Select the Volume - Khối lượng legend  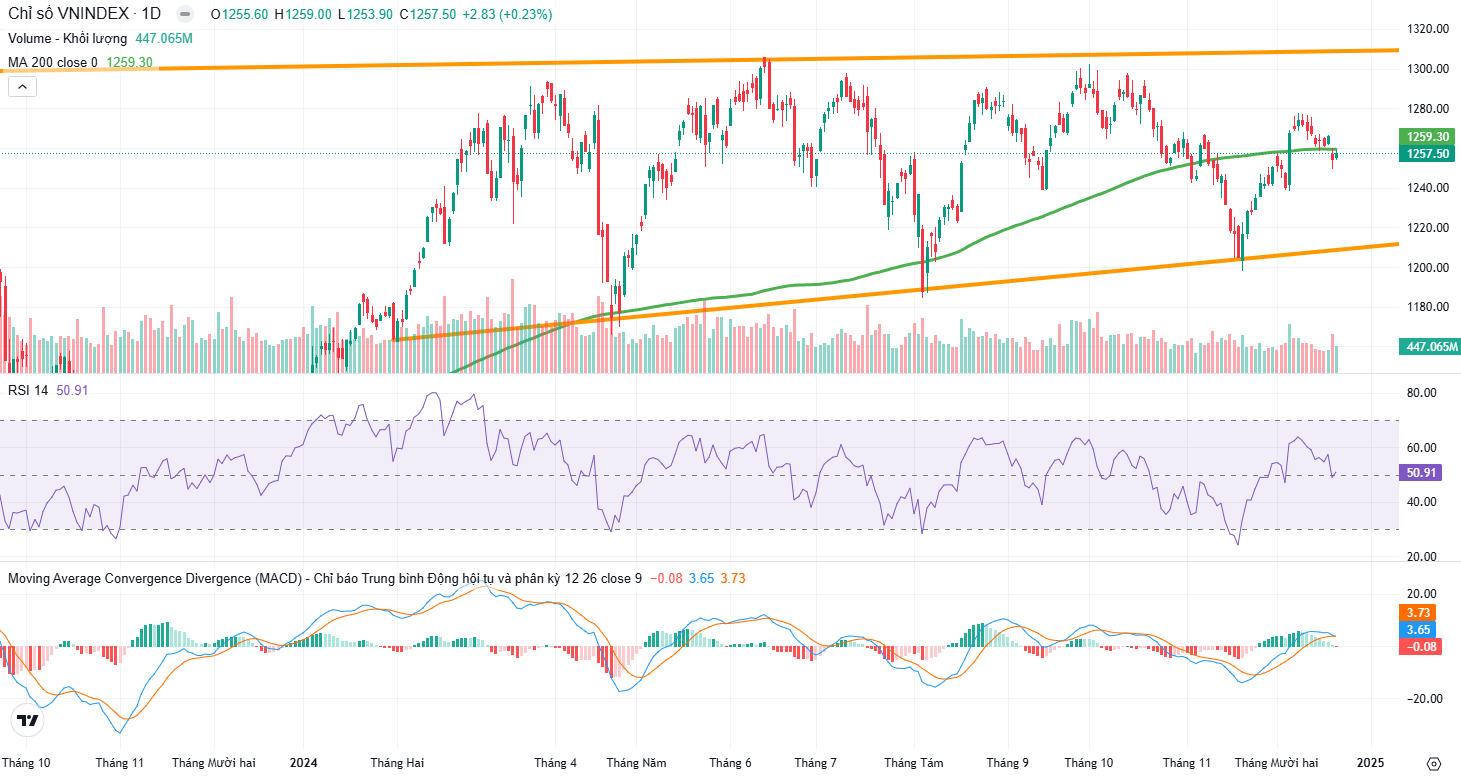coord(68,38)
